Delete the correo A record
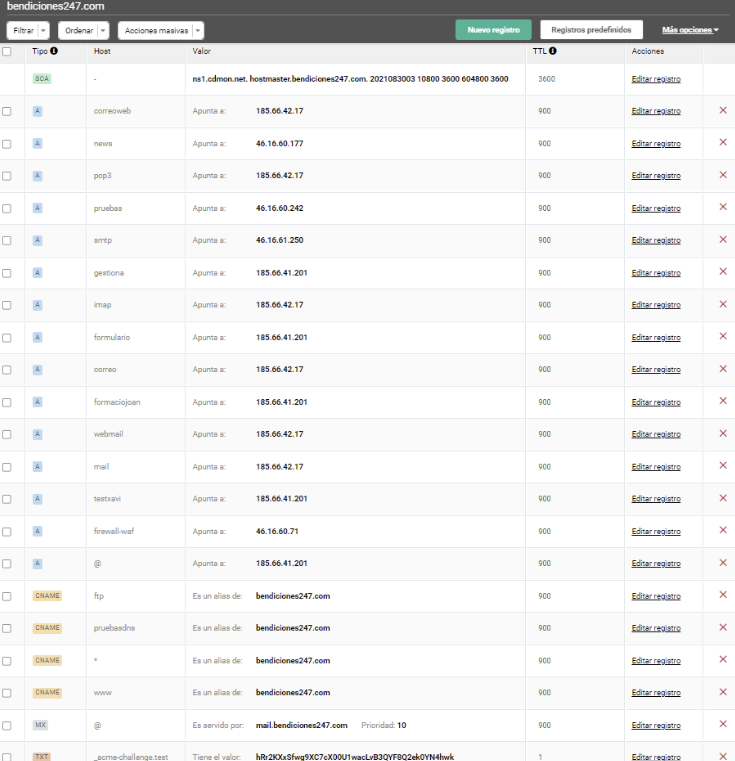Screen dimensions: 735x761 [x=723, y=369]
